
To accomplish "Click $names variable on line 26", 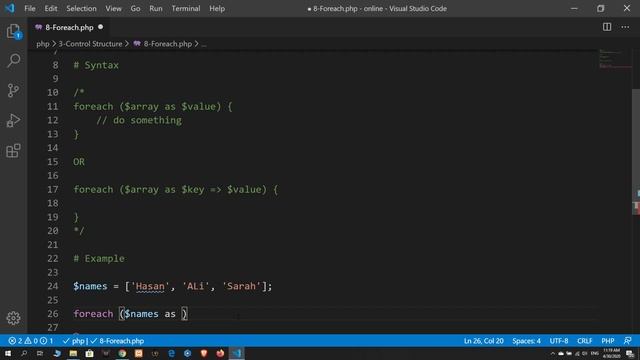I will [x=141, y=313].
